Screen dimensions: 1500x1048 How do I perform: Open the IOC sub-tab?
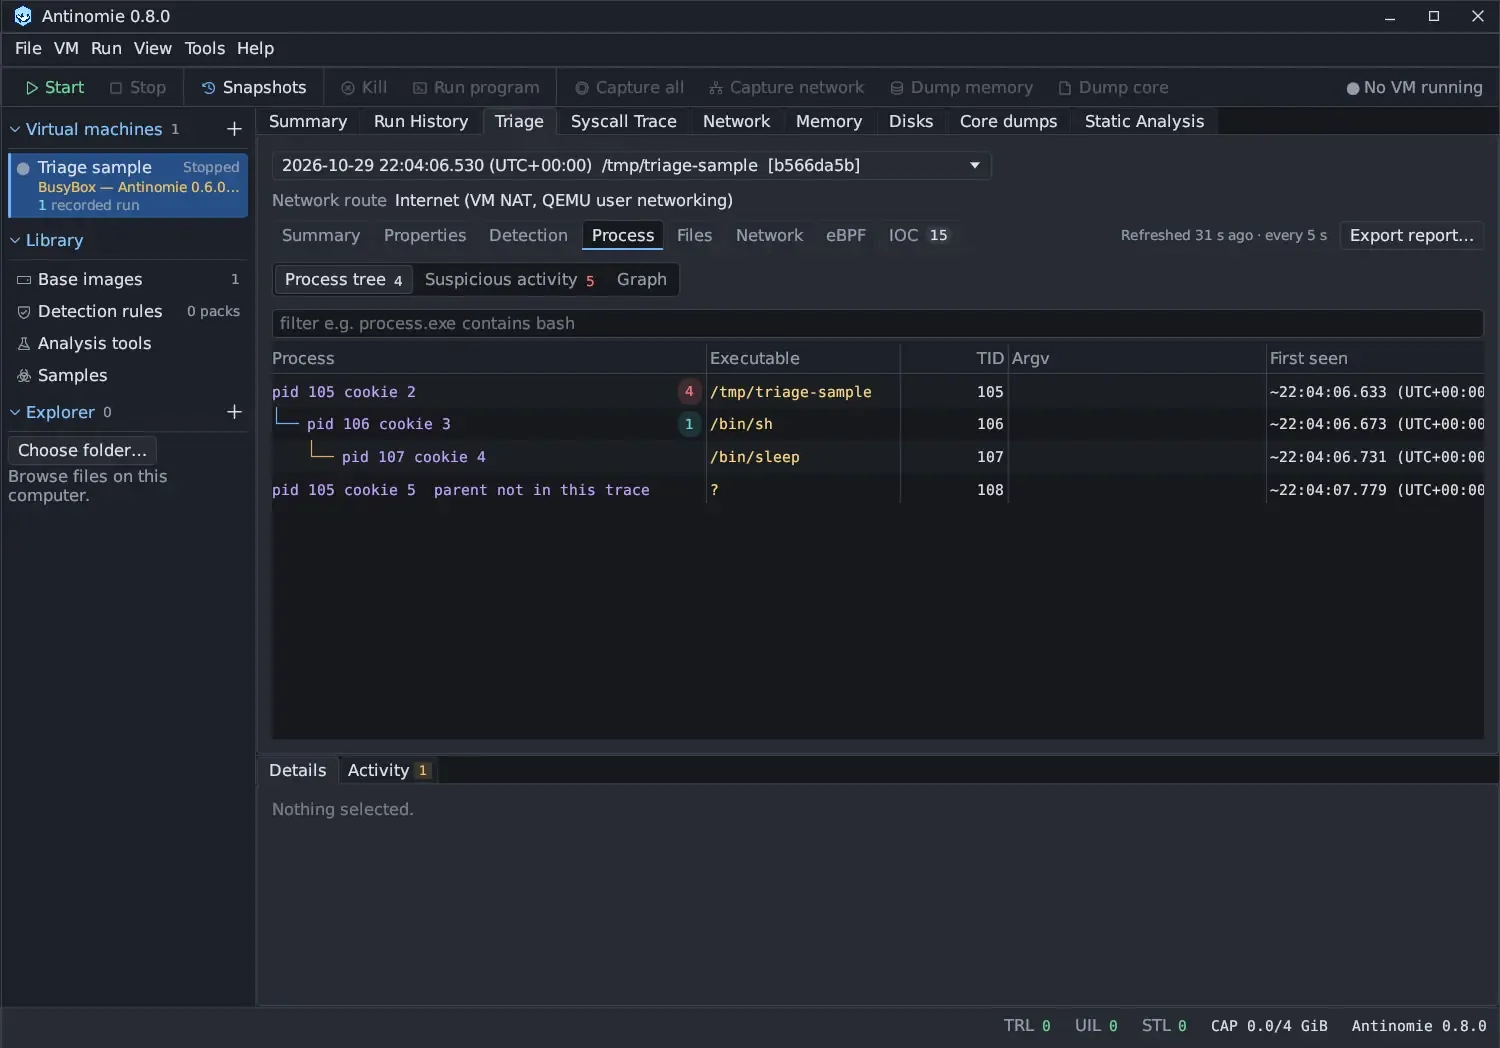(x=918, y=235)
